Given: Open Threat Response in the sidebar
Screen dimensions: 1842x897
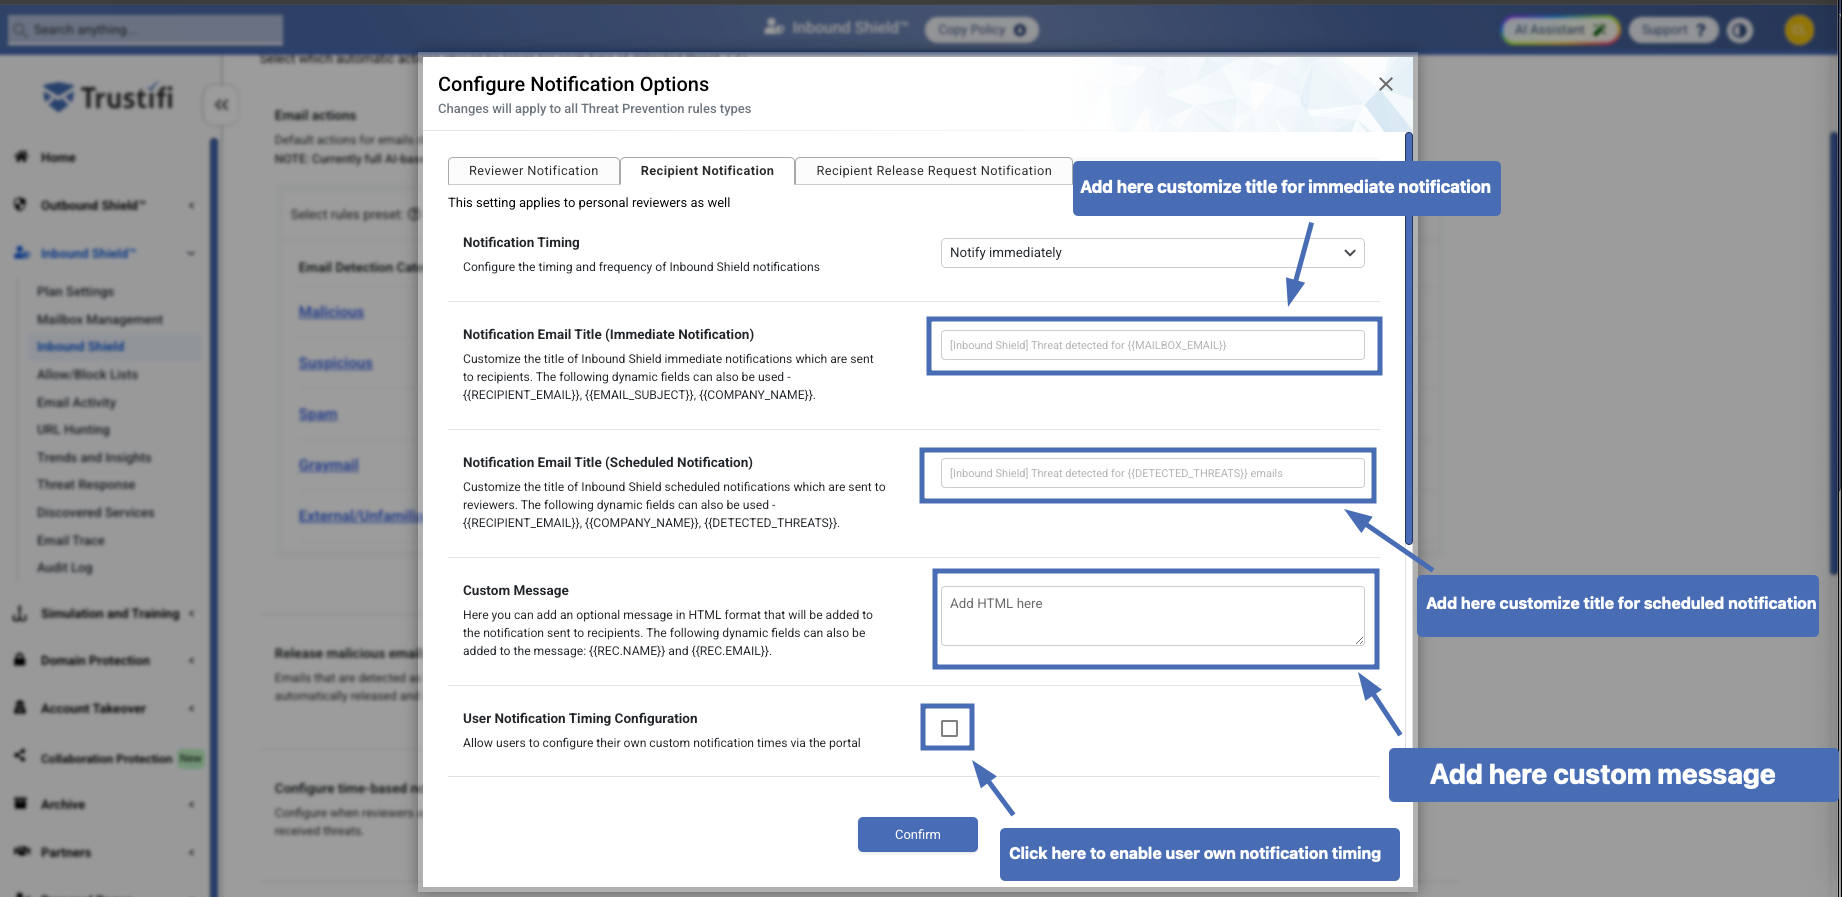Looking at the screenshot, I should [x=86, y=484].
